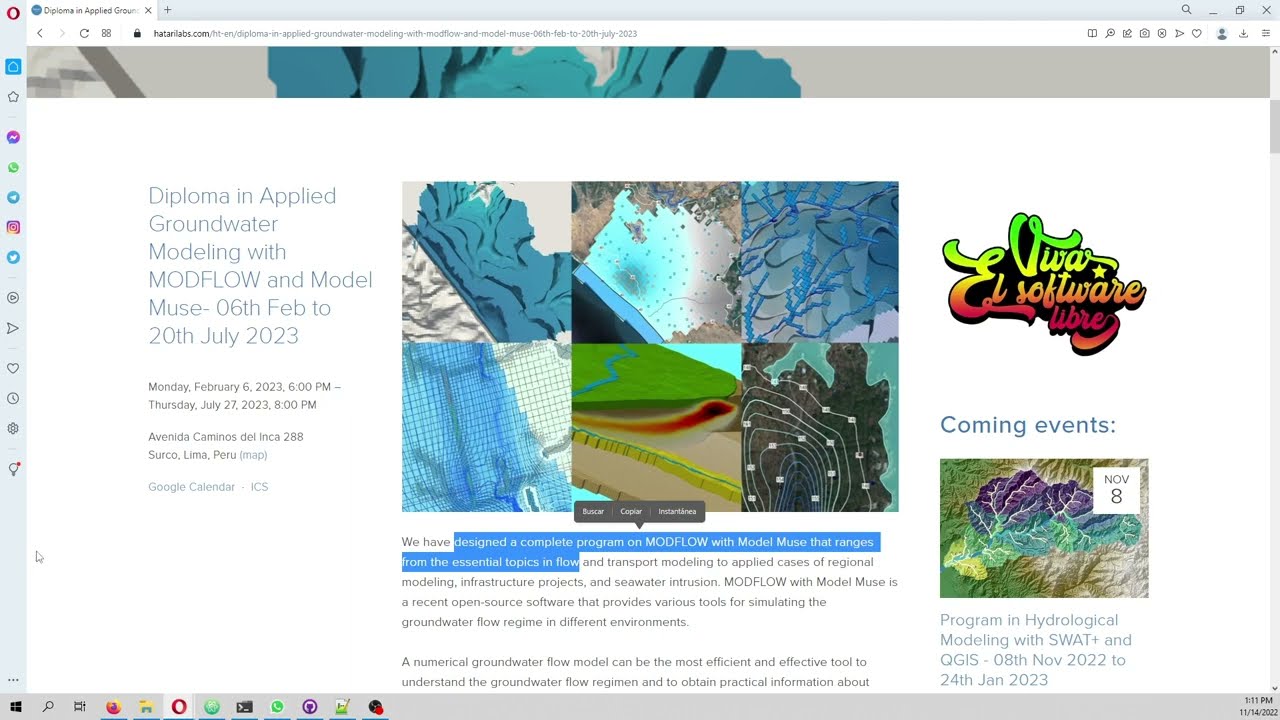Click the Google Calendar link
1280x720 pixels.
coord(192,487)
